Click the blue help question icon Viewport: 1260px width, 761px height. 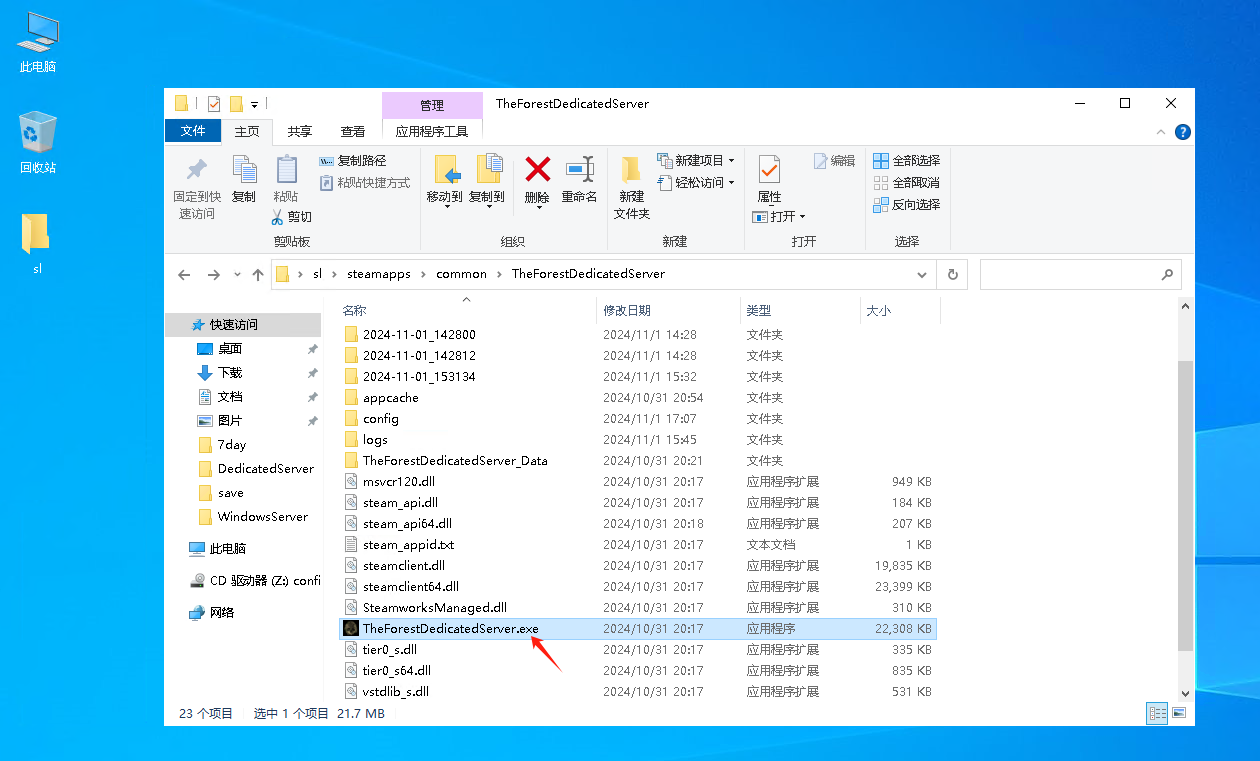point(1183,132)
